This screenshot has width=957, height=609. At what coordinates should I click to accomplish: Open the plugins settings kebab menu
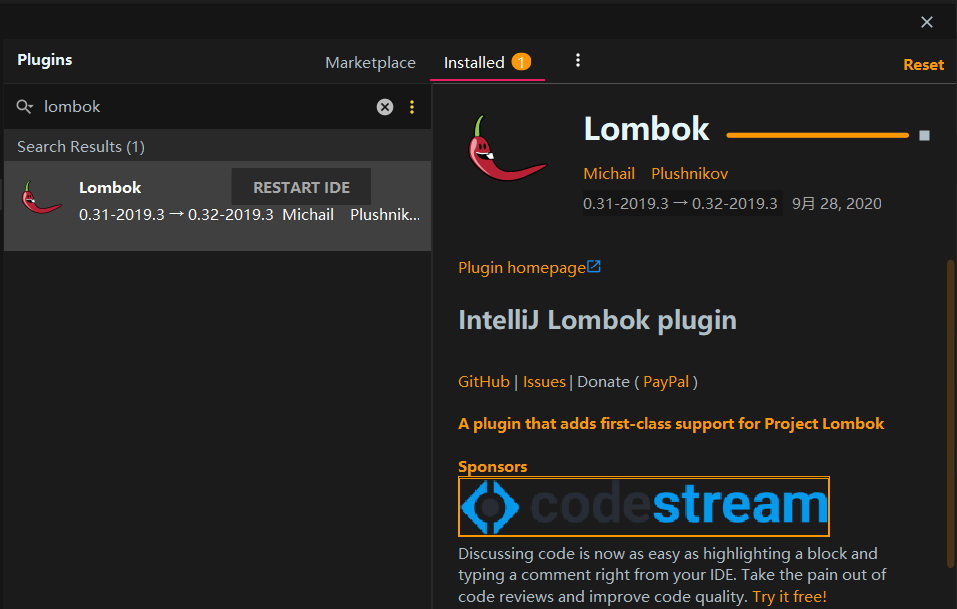click(577, 60)
